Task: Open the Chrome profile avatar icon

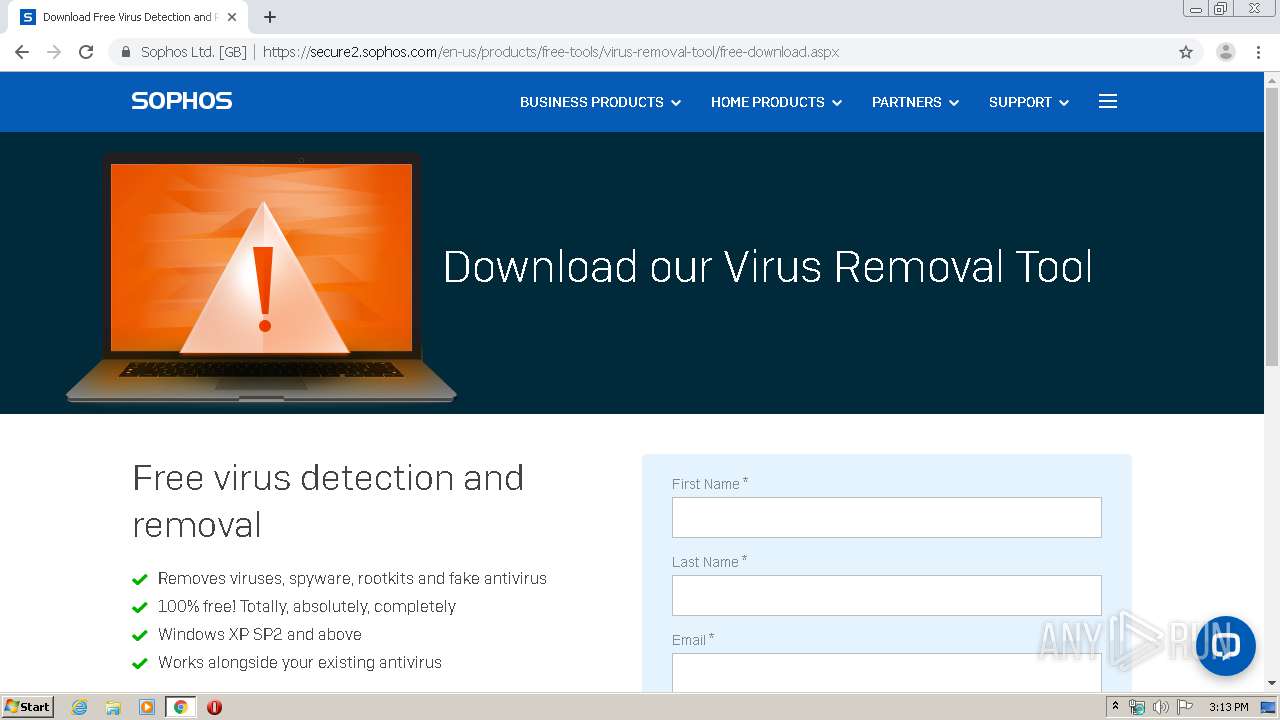Action: coord(1225,52)
